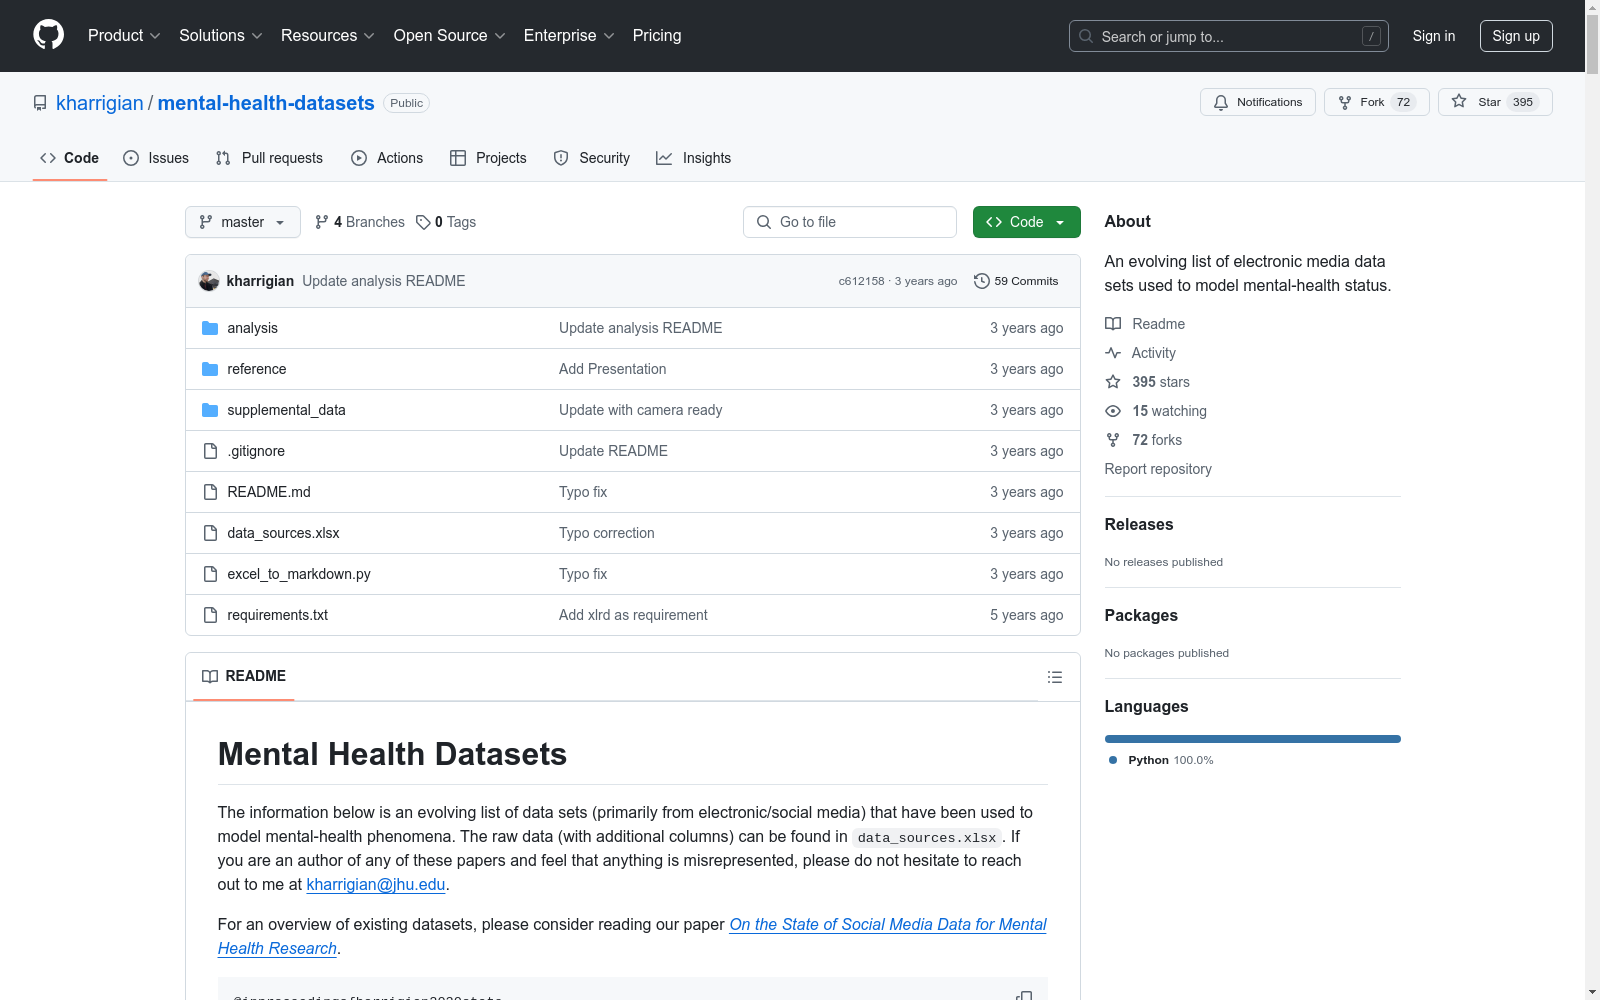Click Report repository link

click(x=1158, y=469)
